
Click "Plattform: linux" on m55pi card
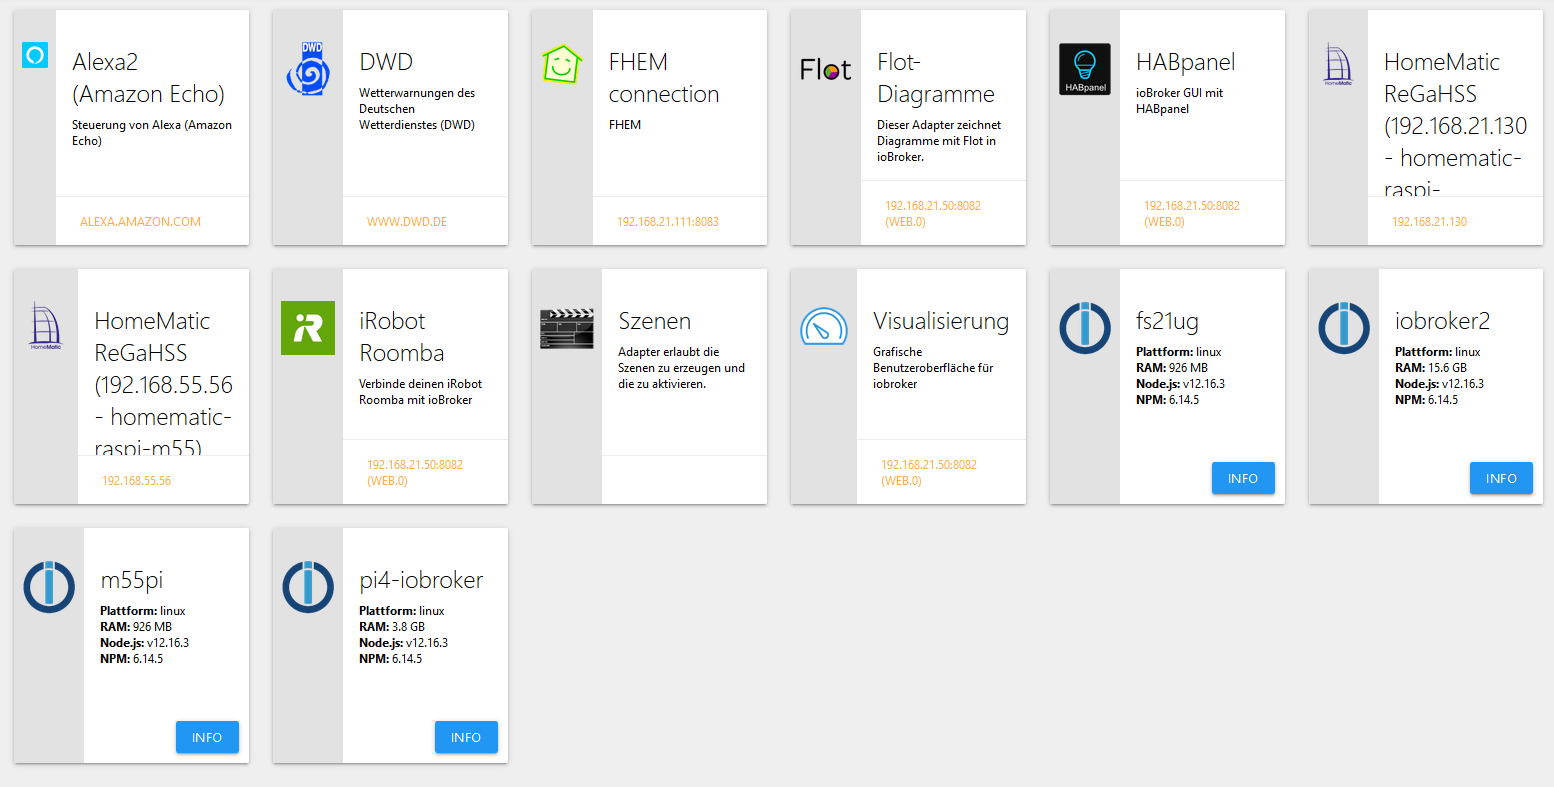click(143, 611)
